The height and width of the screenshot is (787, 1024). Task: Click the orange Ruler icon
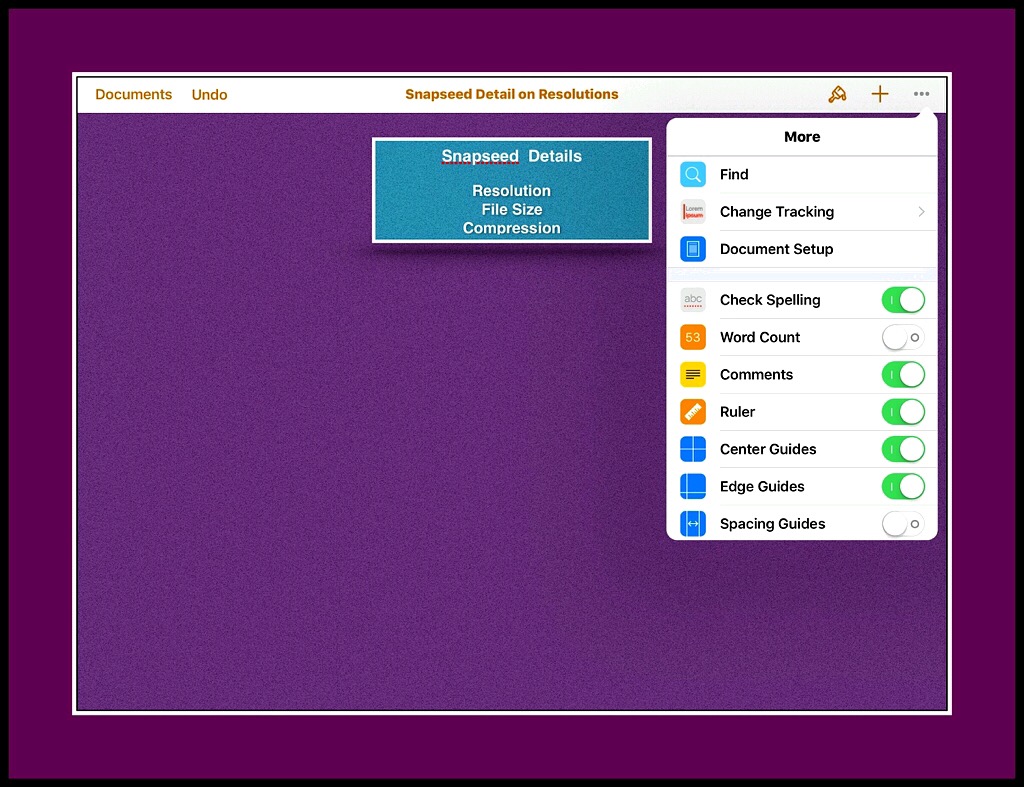(x=693, y=412)
